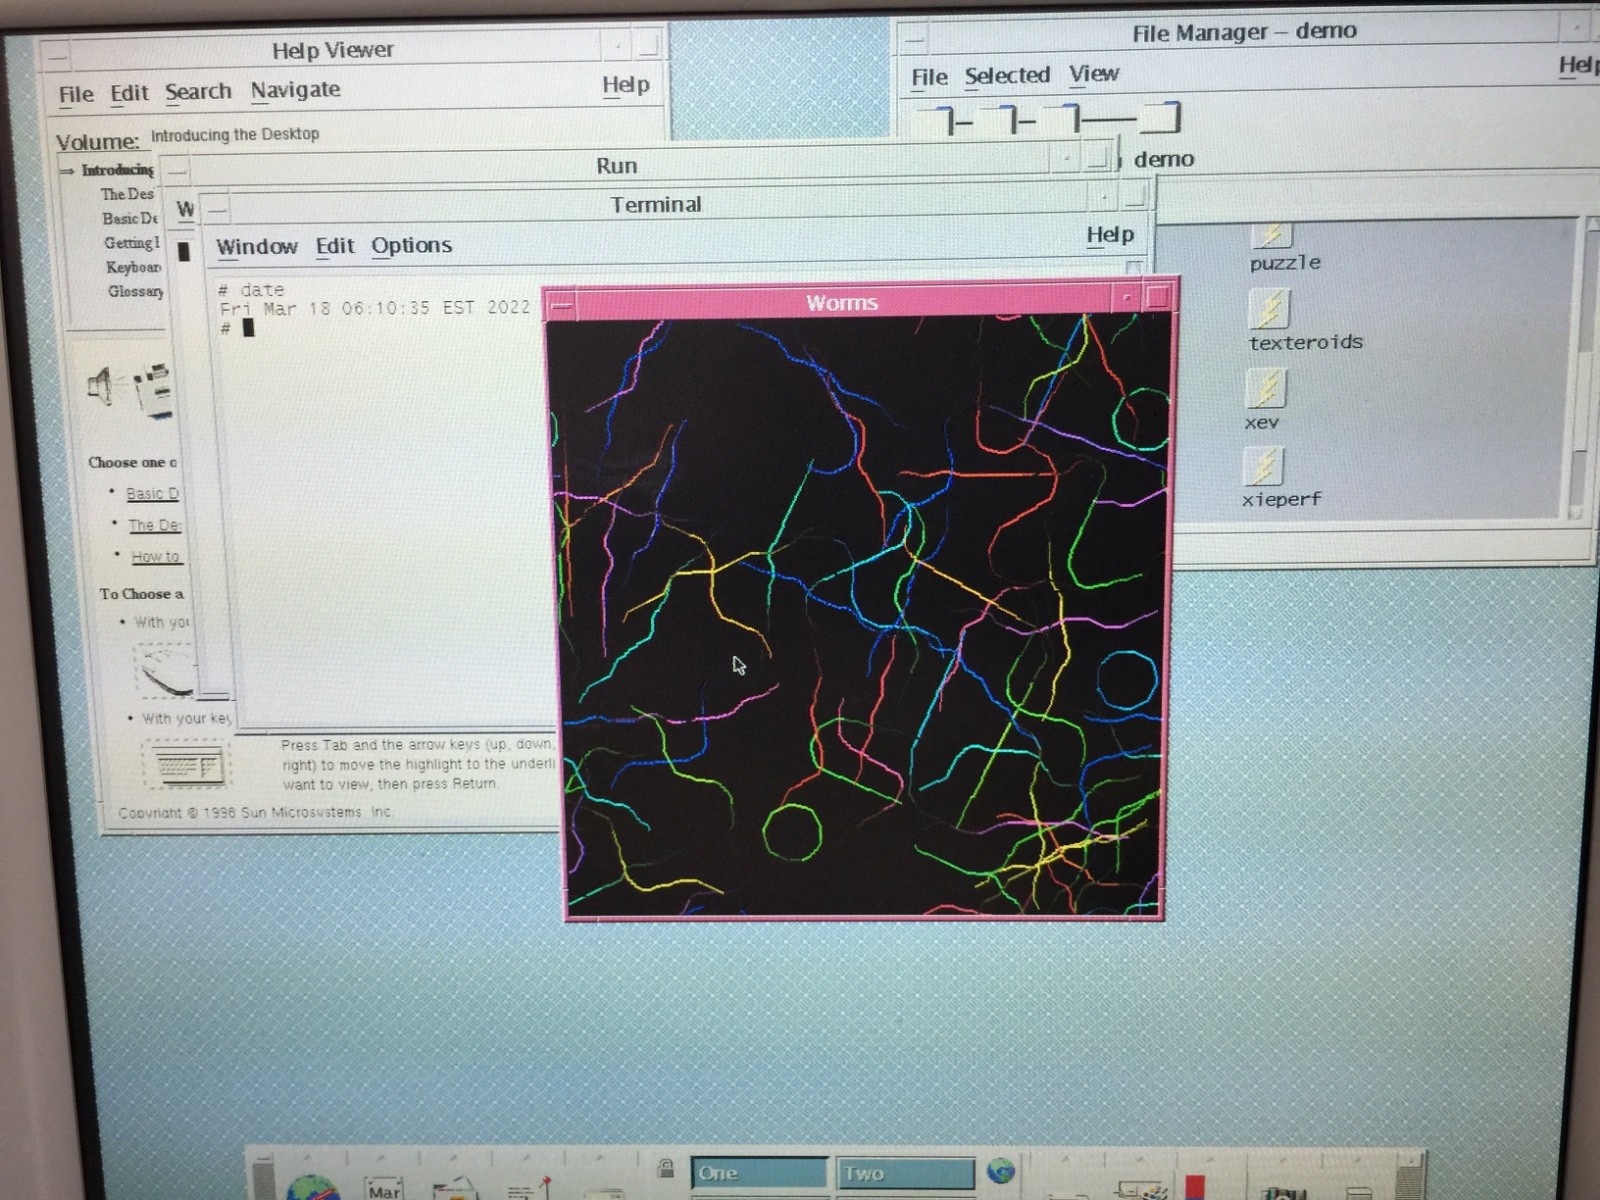Select 'Getting' topic in Help Viewer tree

point(131,243)
